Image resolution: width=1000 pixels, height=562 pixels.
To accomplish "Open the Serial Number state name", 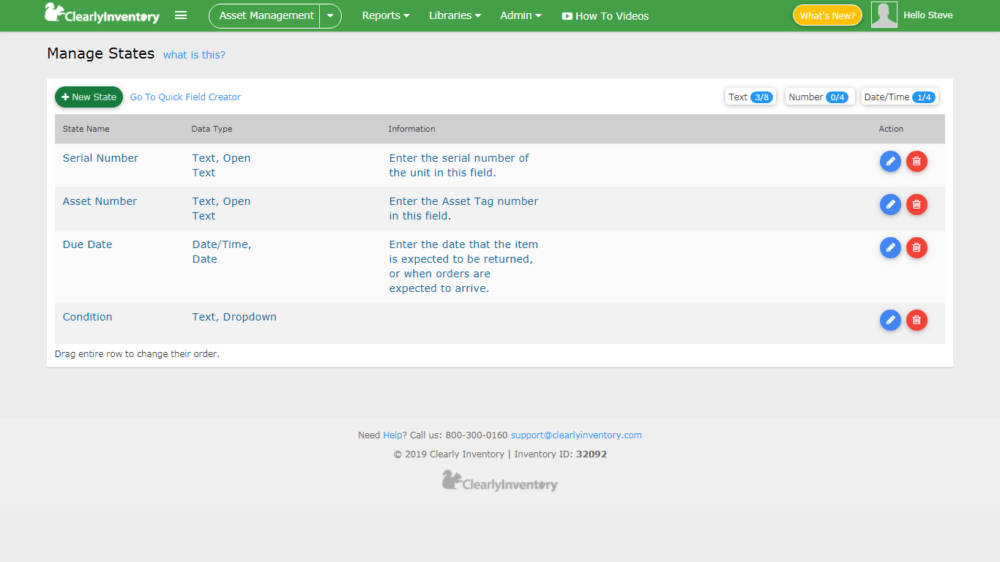I will click(100, 158).
